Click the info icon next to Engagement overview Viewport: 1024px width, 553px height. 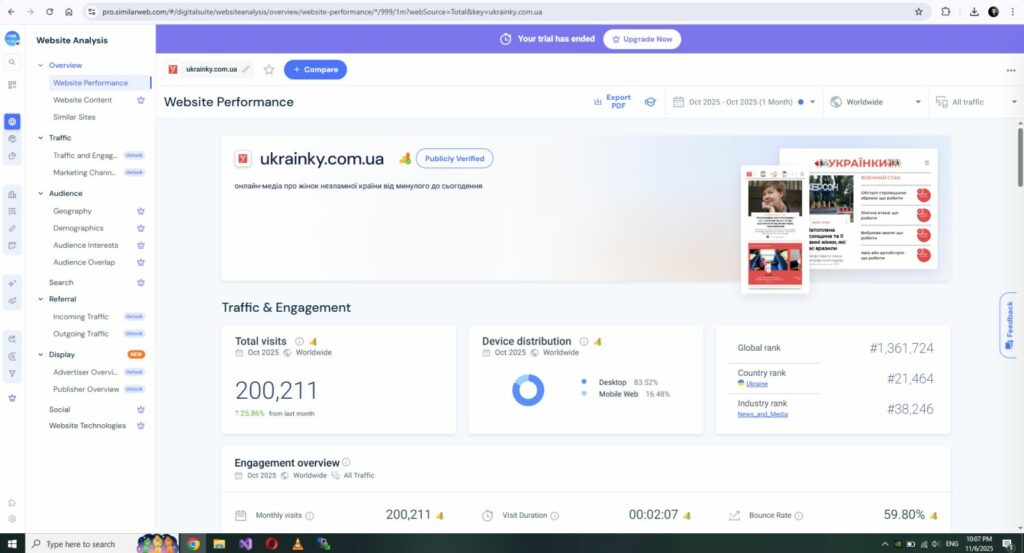(346, 463)
